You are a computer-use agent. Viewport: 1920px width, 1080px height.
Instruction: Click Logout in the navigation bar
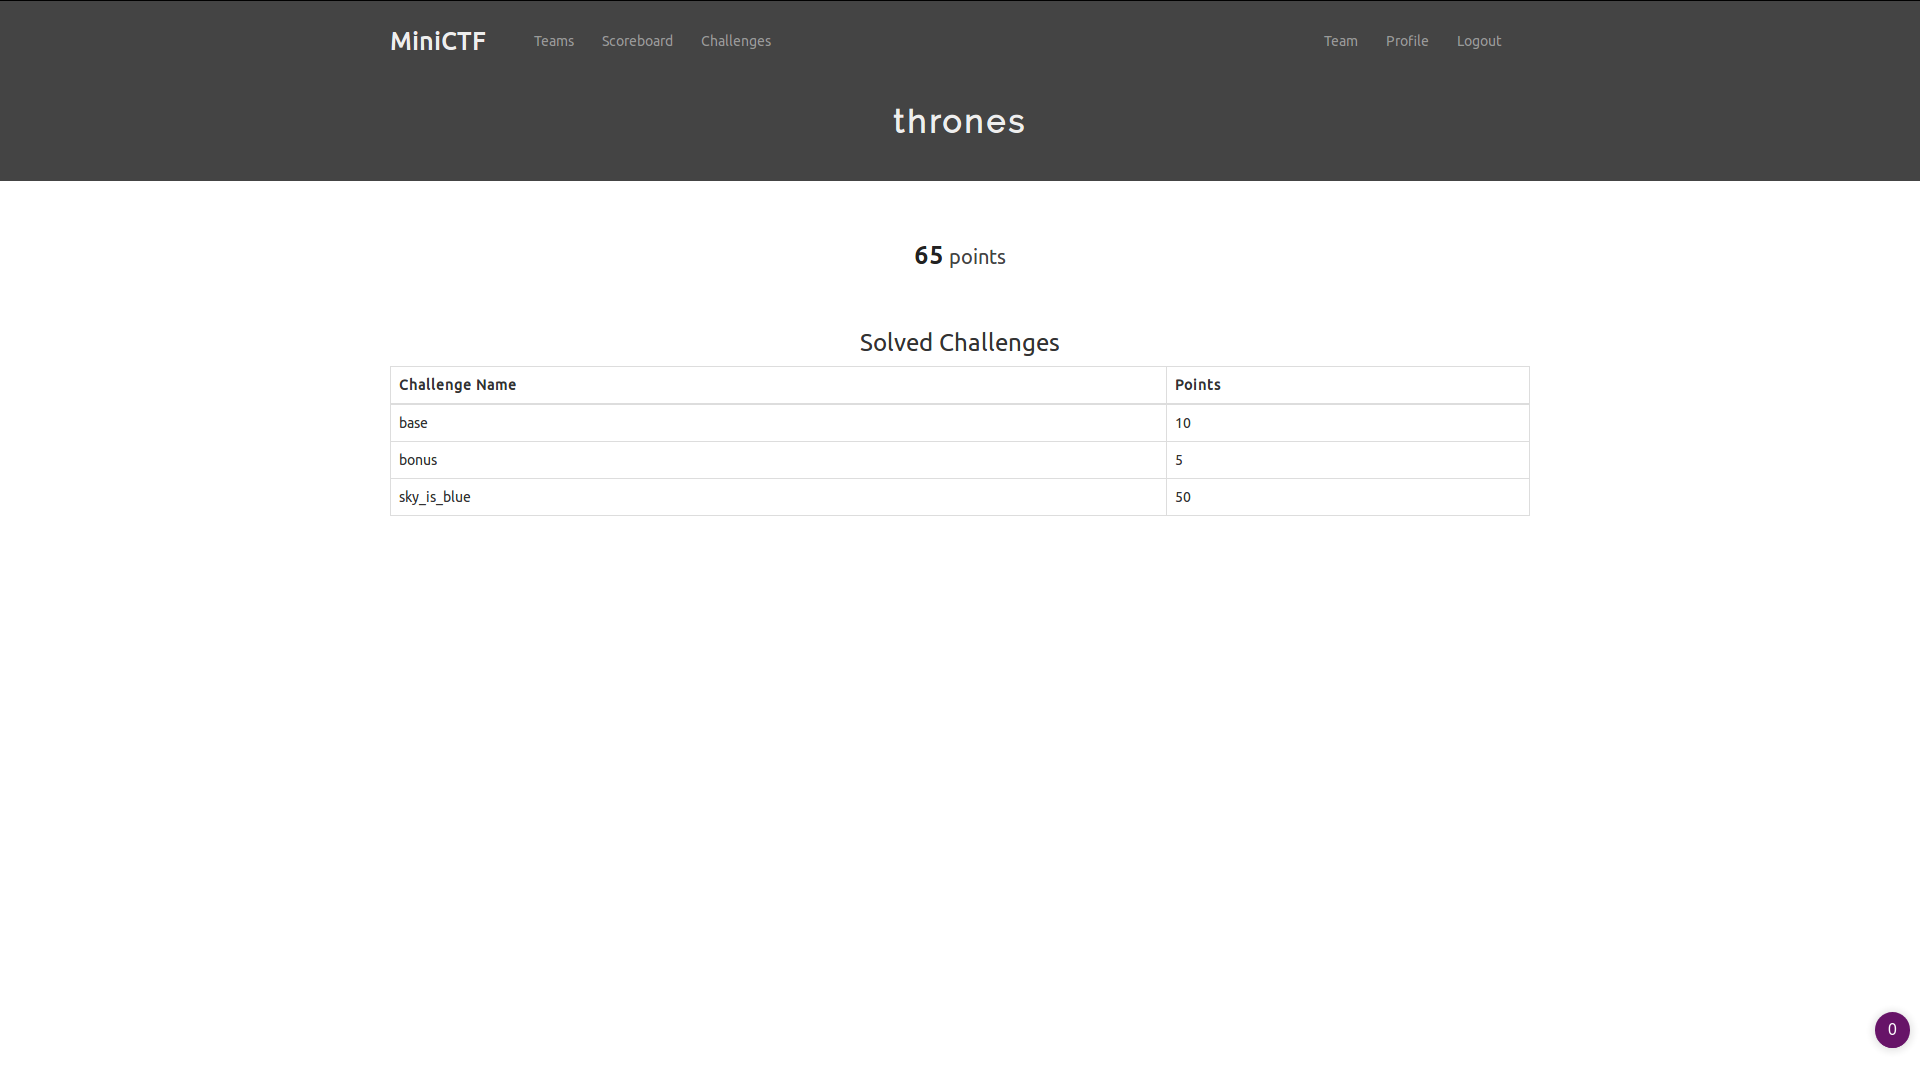coord(1478,41)
